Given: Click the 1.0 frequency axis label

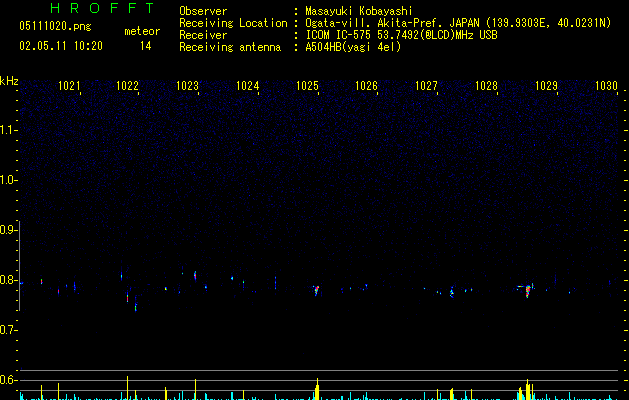Looking at the screenshot, I should pyautogui.click(x=8, y=180).
